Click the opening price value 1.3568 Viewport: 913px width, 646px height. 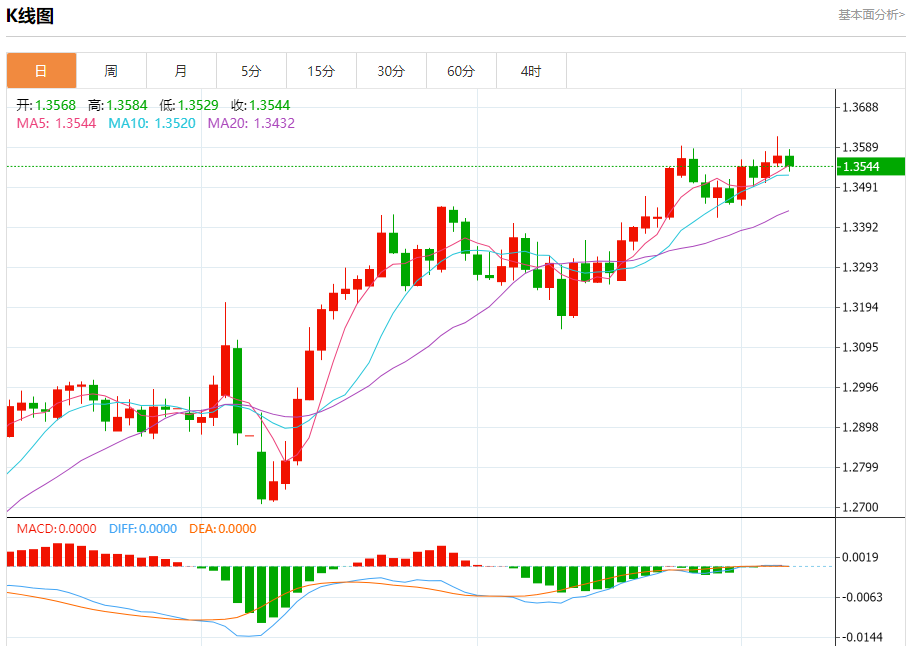[x=55, y=105]
